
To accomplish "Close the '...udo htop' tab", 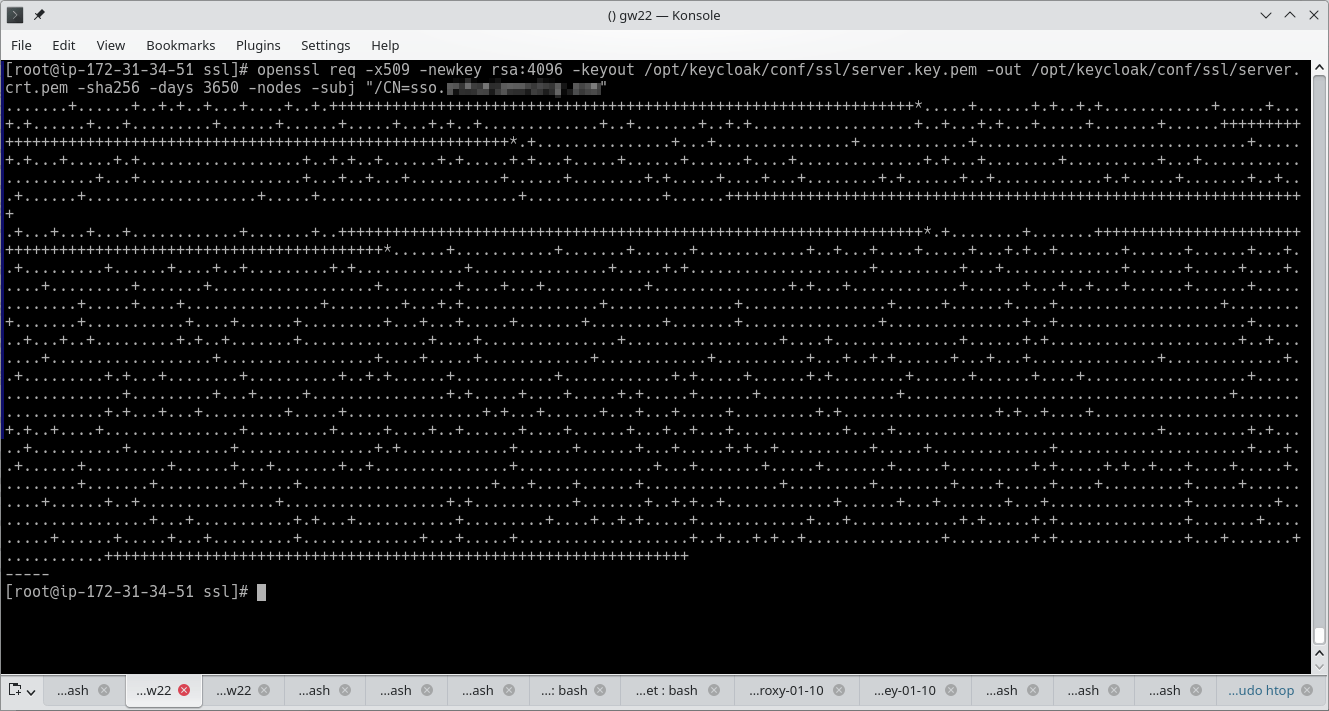I will tap(1309, 690).
